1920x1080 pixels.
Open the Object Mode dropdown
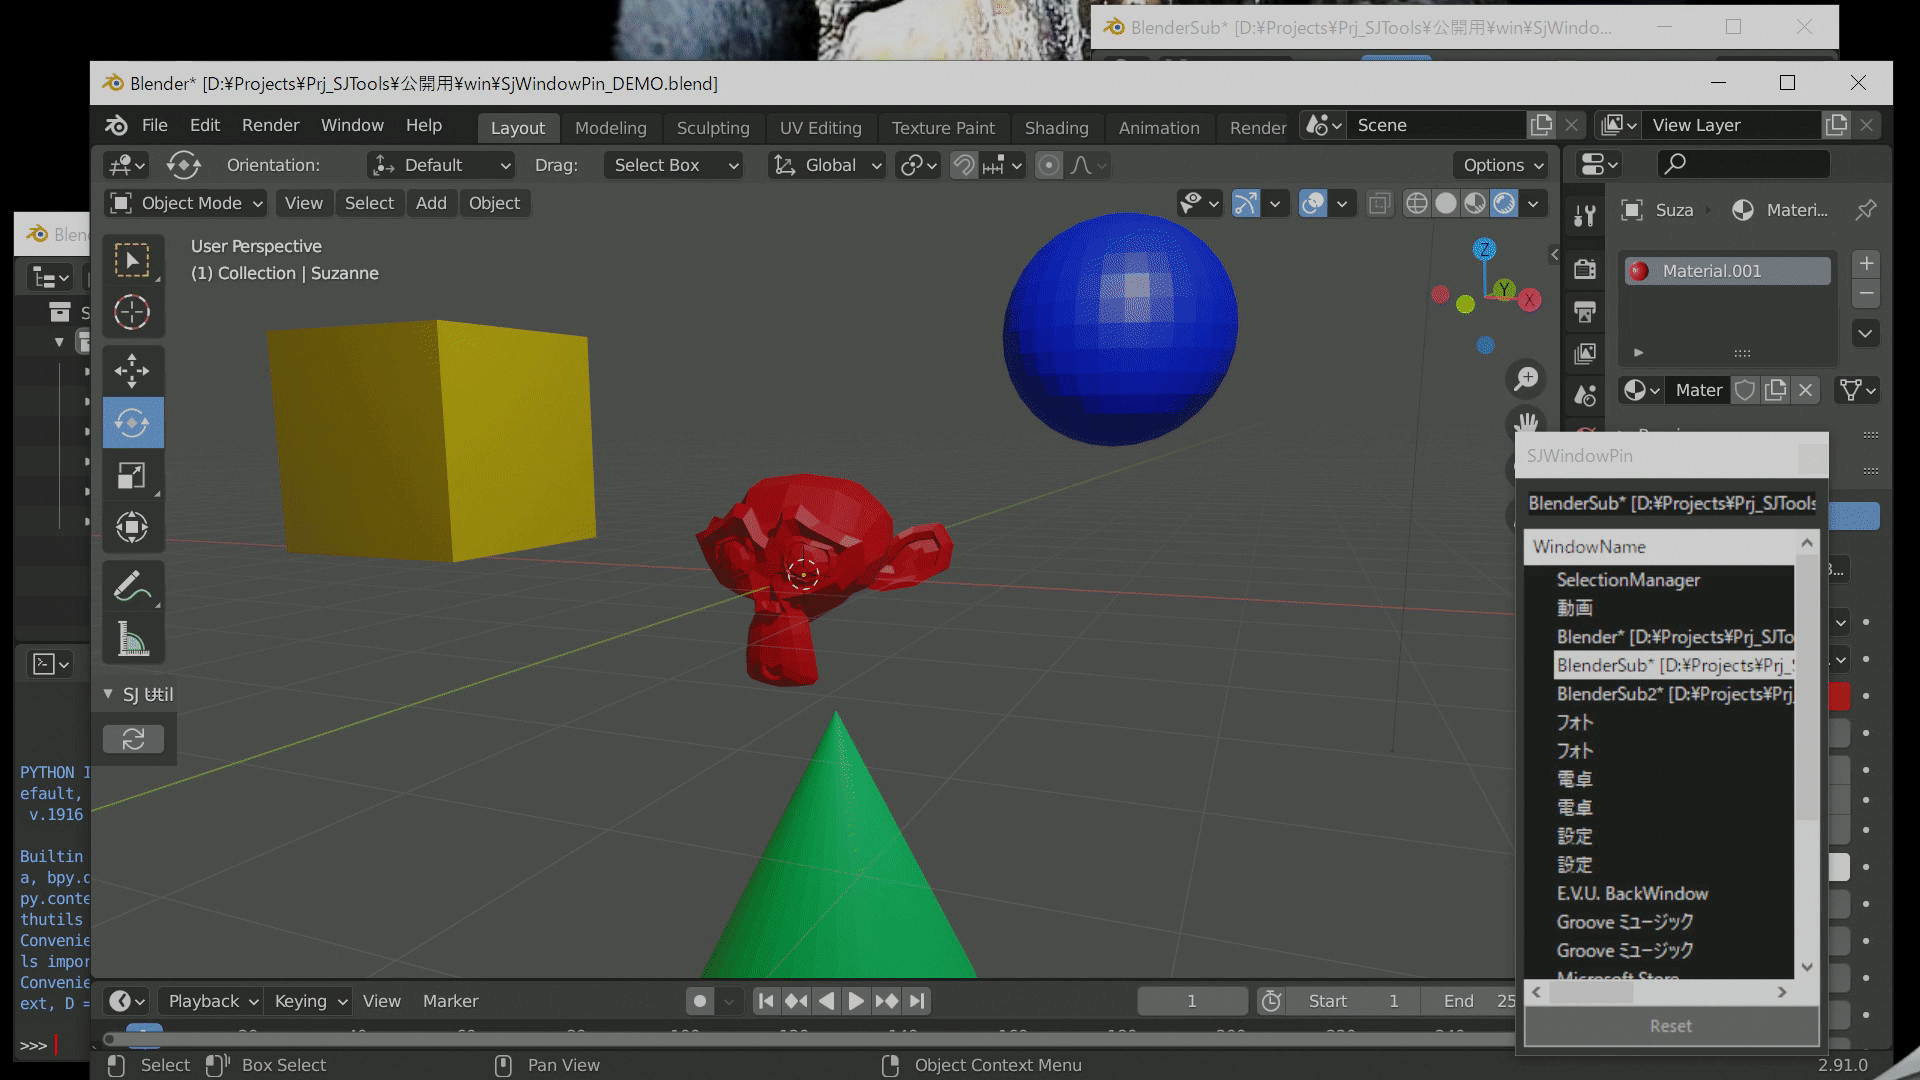(x=186, y=203)
